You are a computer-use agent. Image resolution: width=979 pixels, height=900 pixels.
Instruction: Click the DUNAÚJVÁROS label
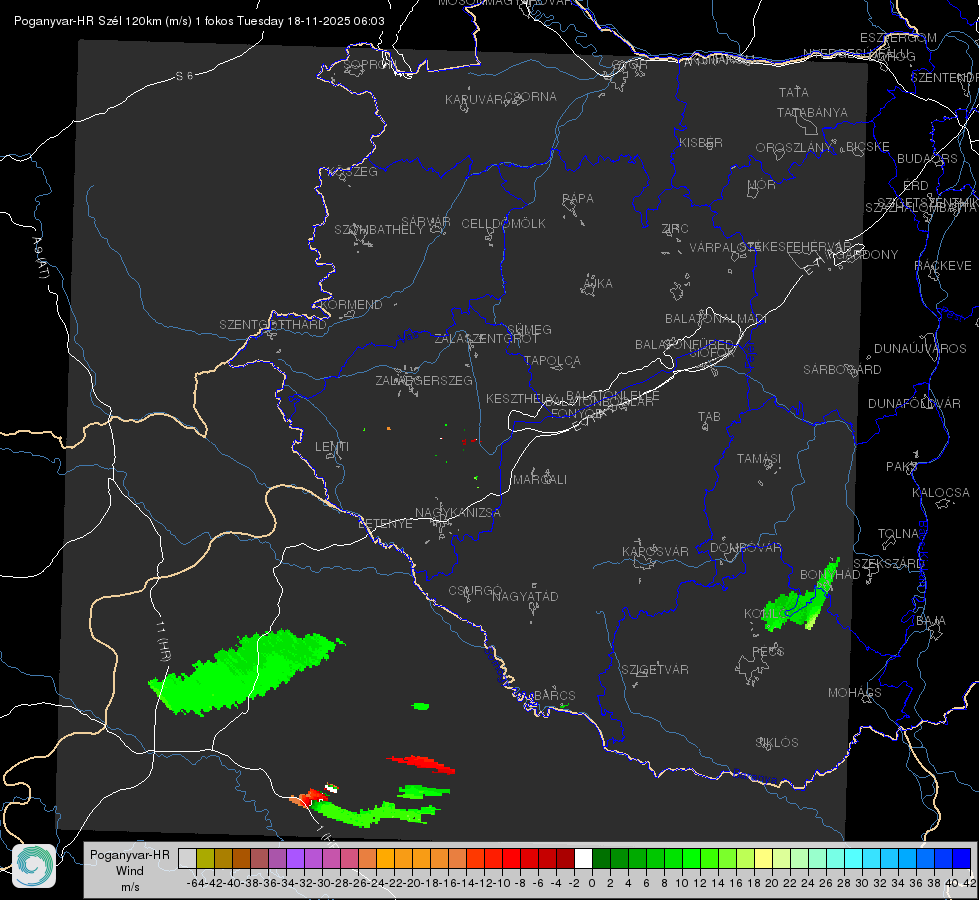pyautogui.click(x=920, y=349)
